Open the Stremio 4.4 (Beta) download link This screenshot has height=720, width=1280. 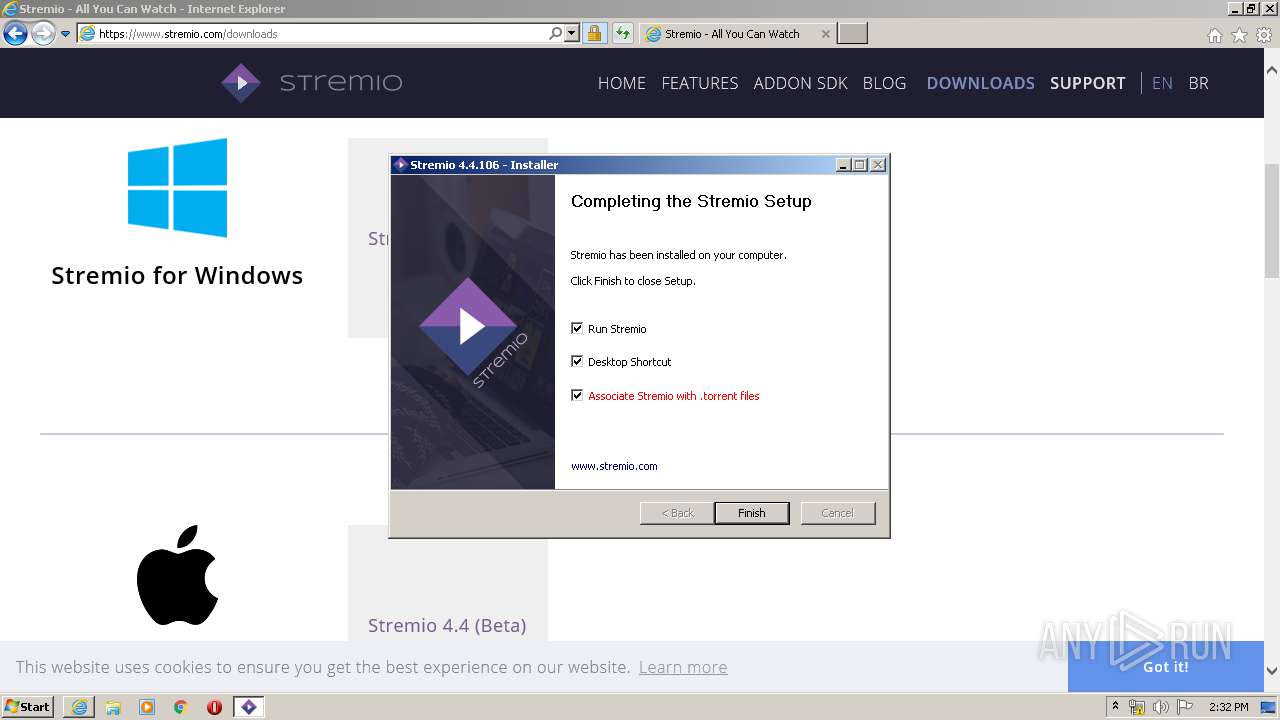pos(447,625)
